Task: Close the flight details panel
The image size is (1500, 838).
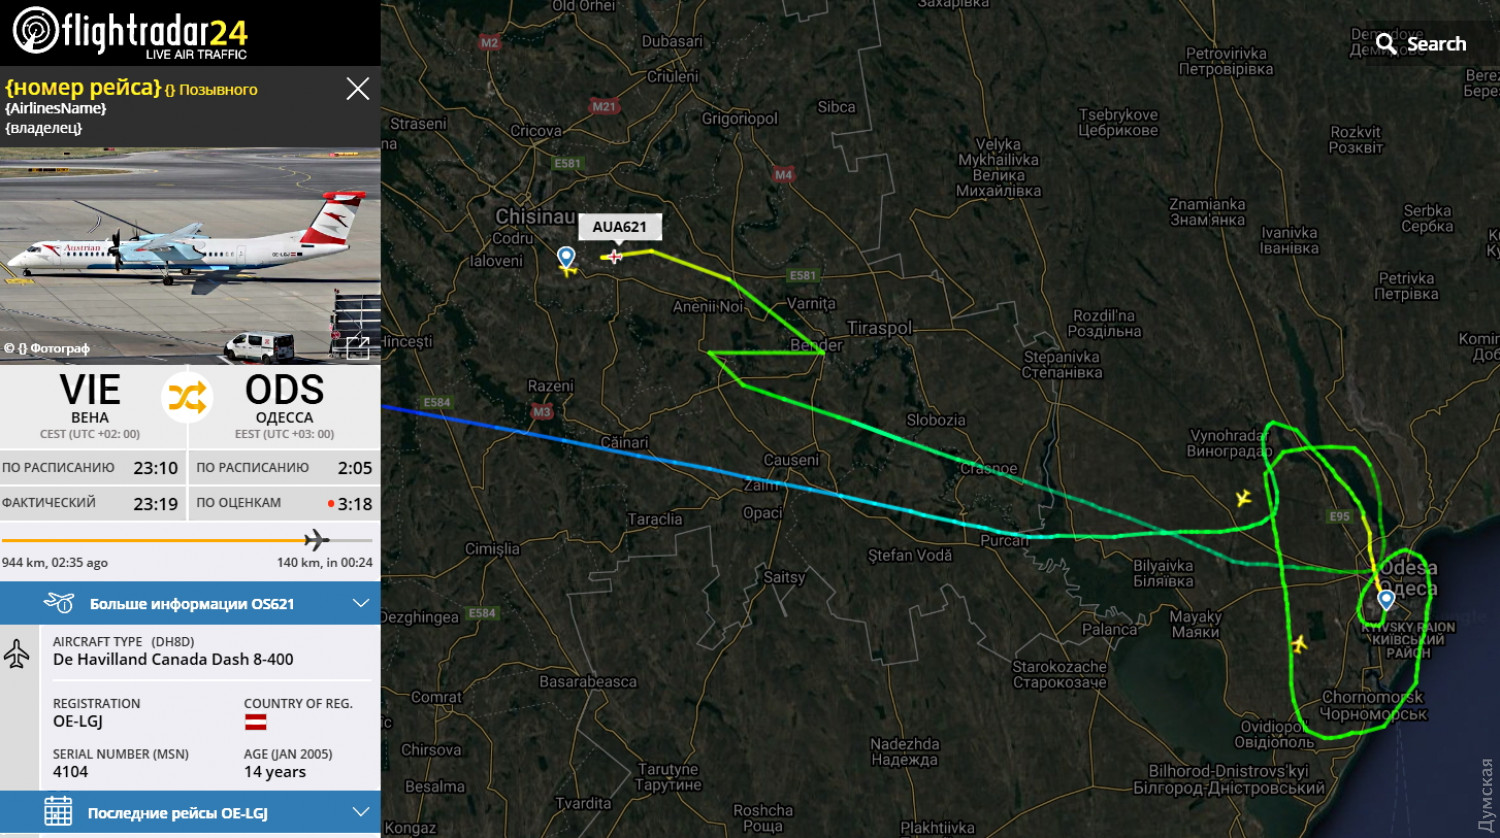Action: pyautogui.click(x=357, y=89)
